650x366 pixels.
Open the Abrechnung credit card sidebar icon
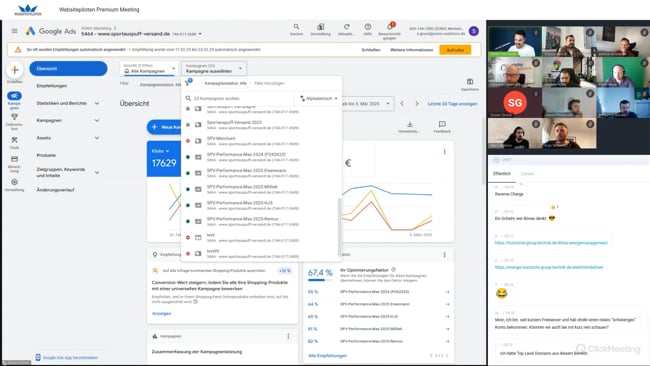(x=15, y=159)
